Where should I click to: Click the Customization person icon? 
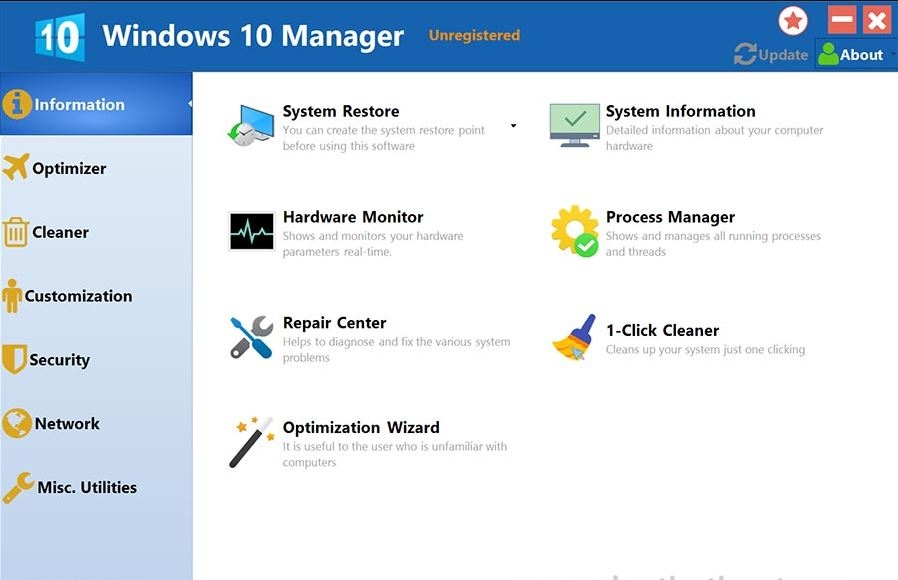pos(11,295)
